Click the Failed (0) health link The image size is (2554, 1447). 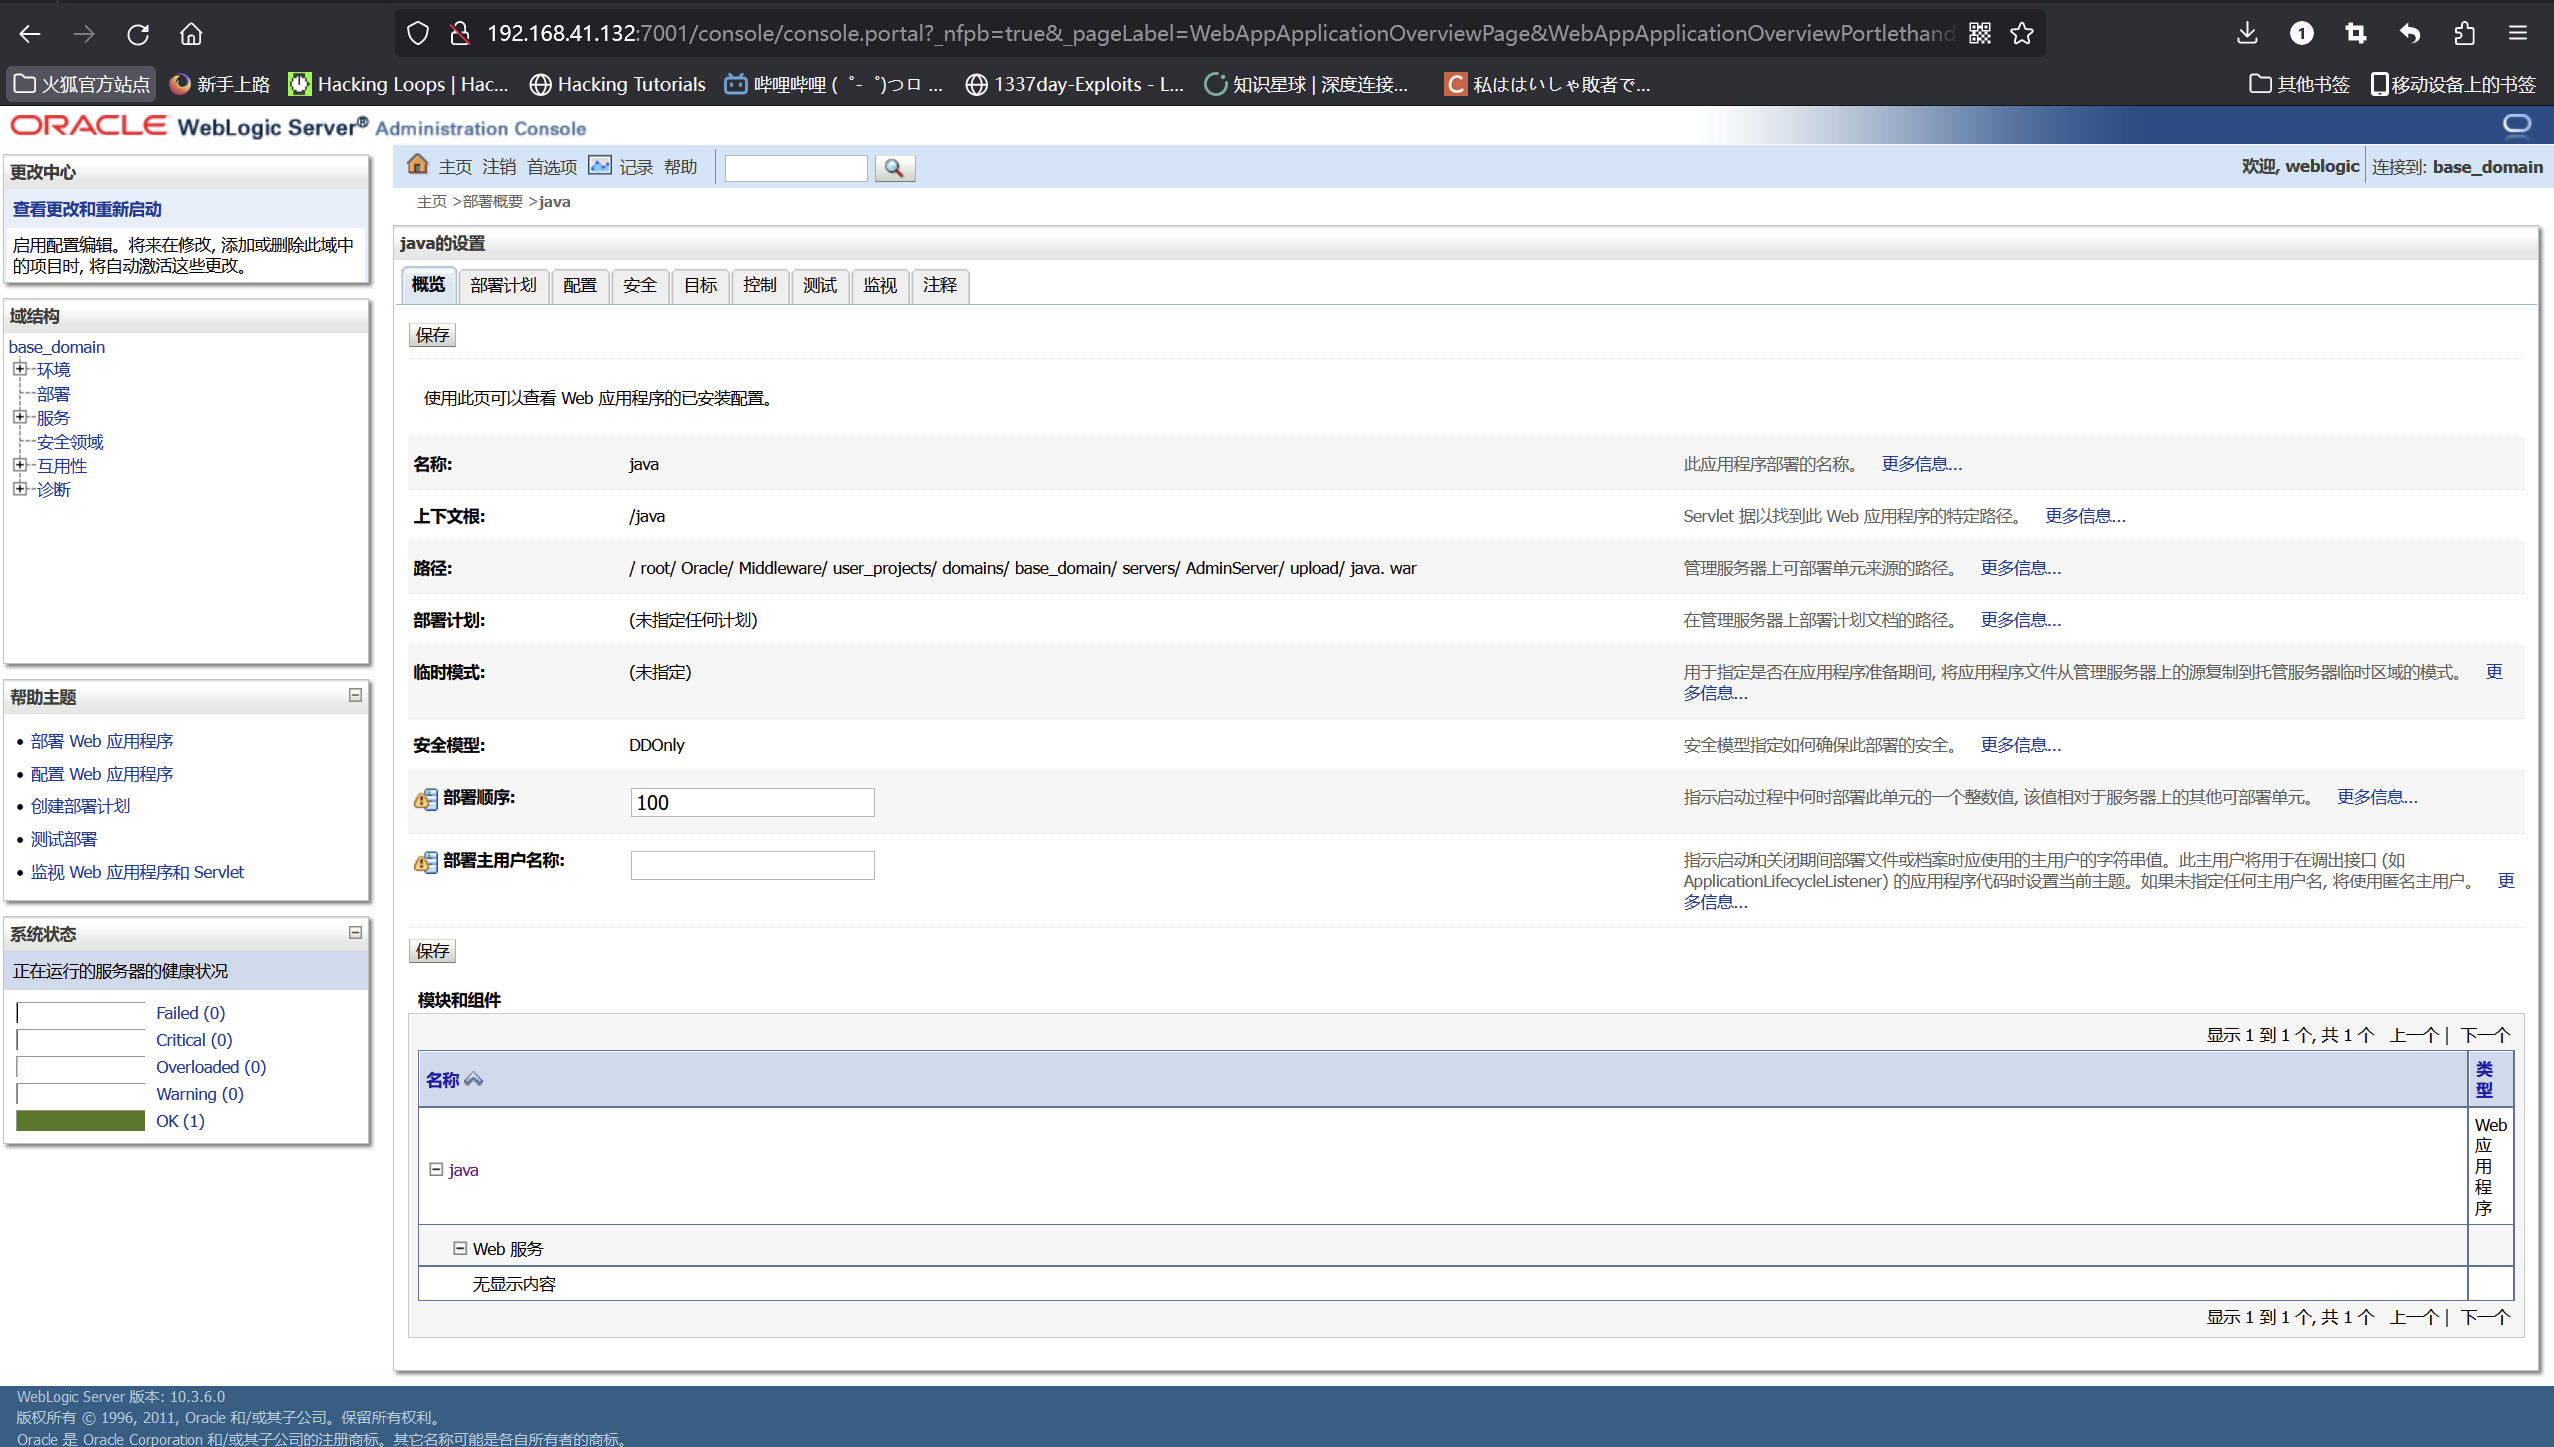pos(191,1013)
